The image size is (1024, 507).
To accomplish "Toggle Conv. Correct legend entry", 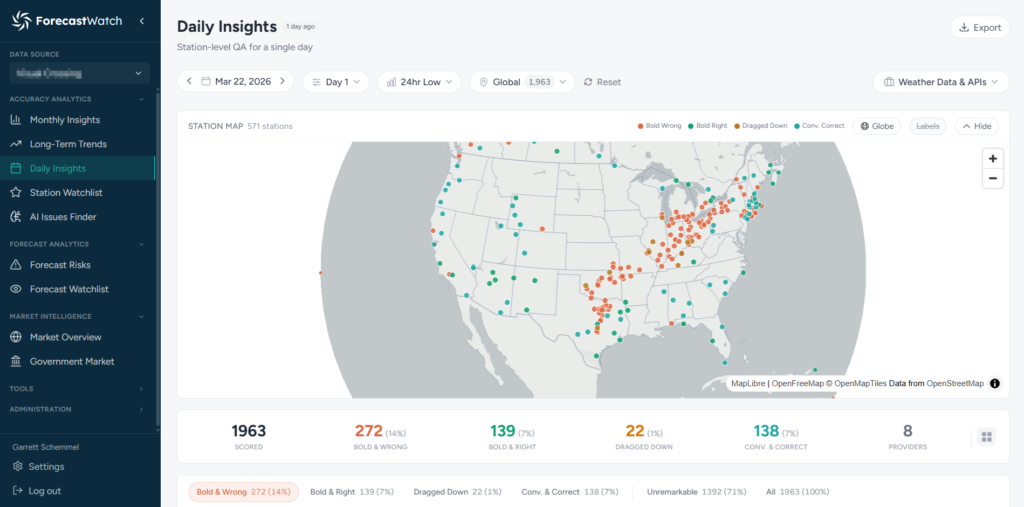I will coord(818,126).
